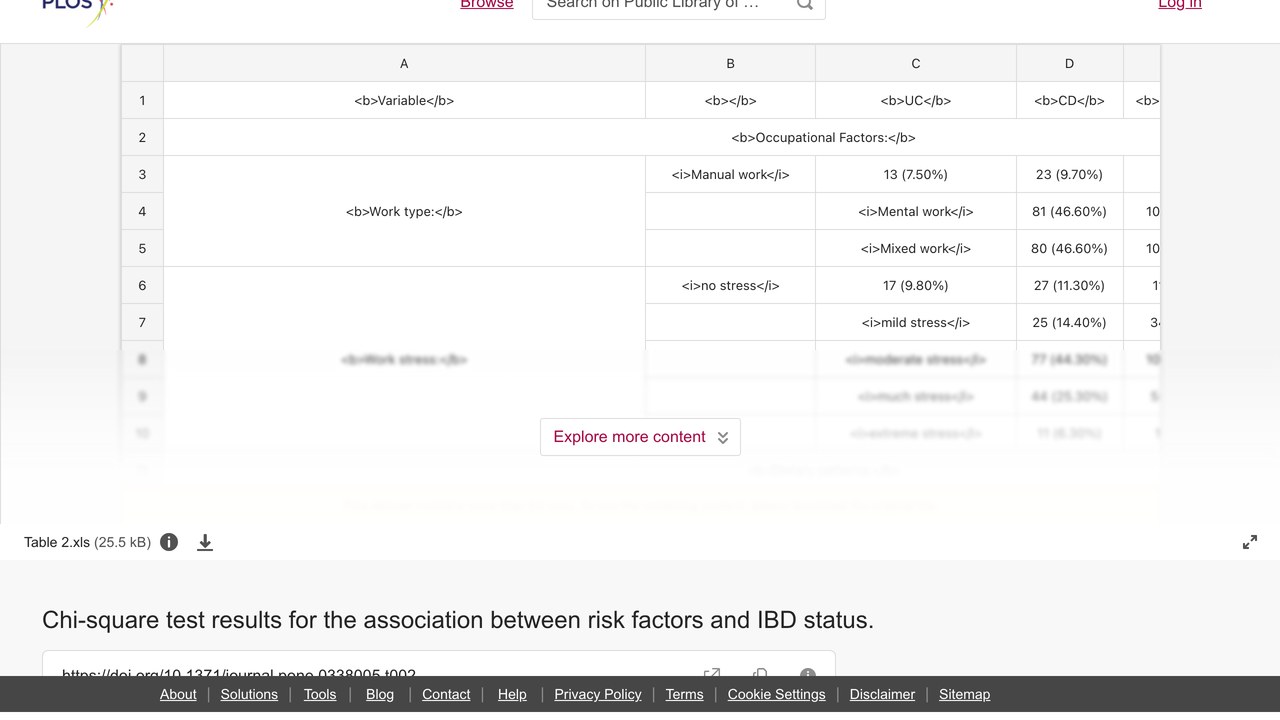Select column D header
The width and height of the screenshot is (1280, 720).
[1069, 63]
